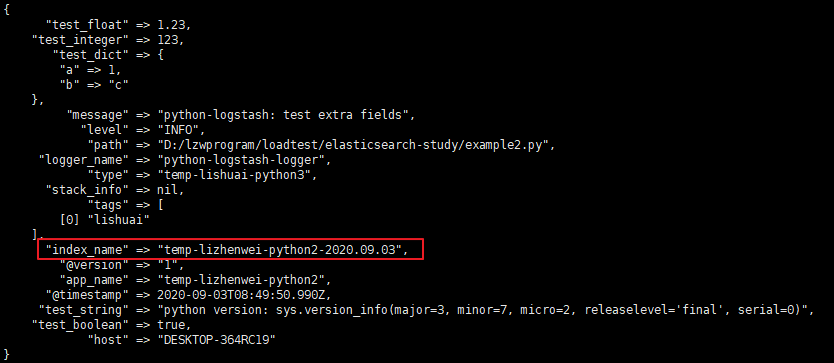Click the app_name value "temp-lizhenwei-python2"
Image resolution: width=834 pixels, height=363 pixels.
[242, 279]
